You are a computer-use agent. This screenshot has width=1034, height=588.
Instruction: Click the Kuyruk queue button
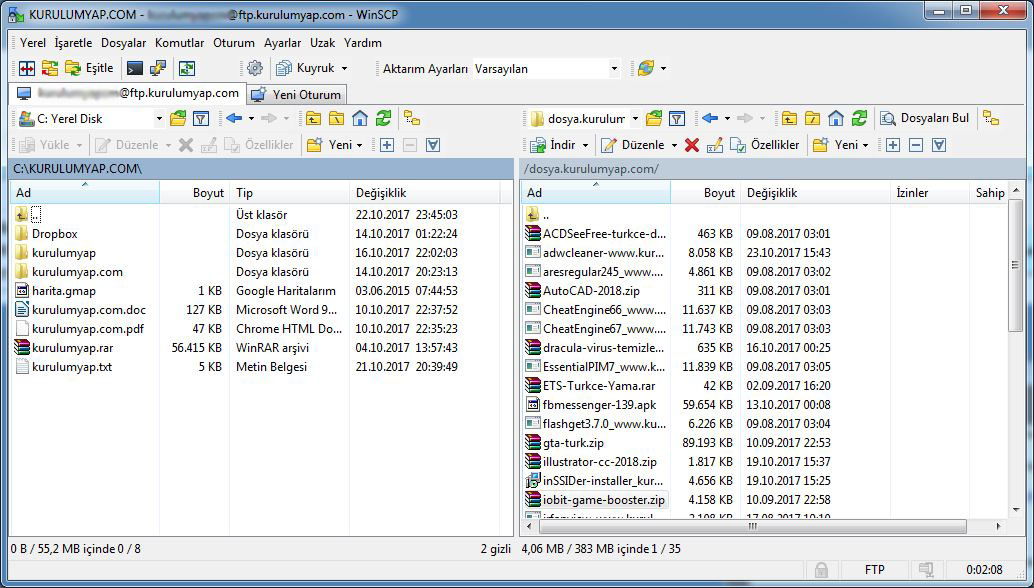[306, 69]
